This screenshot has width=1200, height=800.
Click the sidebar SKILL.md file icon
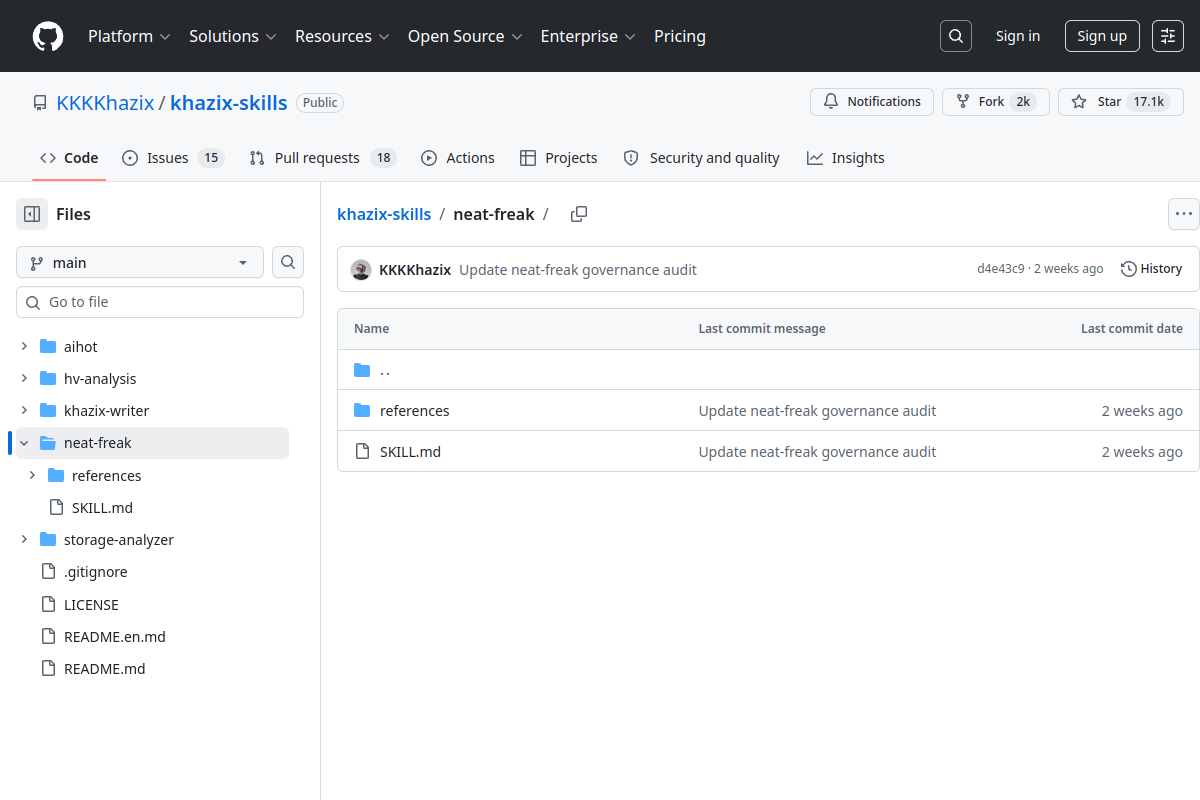coord(55,508)
